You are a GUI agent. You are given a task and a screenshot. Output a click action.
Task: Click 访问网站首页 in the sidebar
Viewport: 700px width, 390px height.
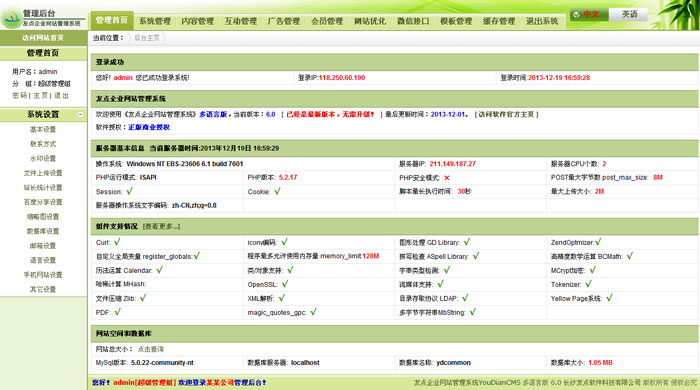pos(43,38)
